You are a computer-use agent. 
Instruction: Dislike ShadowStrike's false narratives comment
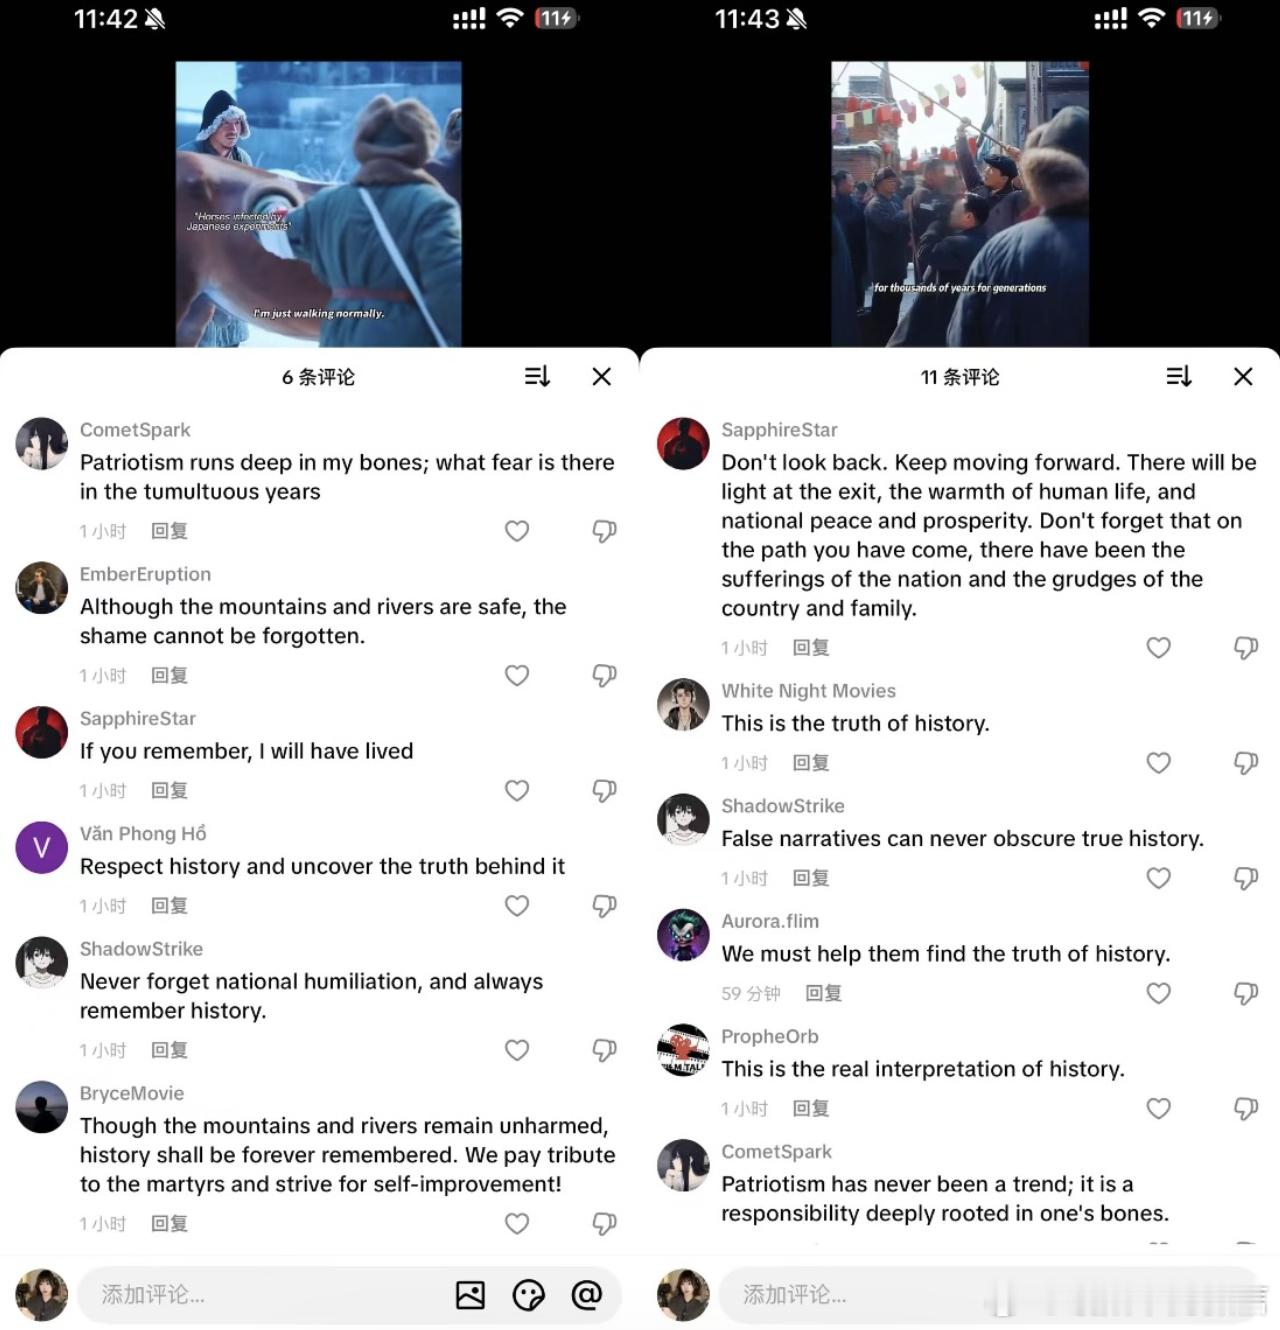point(1245,878)
